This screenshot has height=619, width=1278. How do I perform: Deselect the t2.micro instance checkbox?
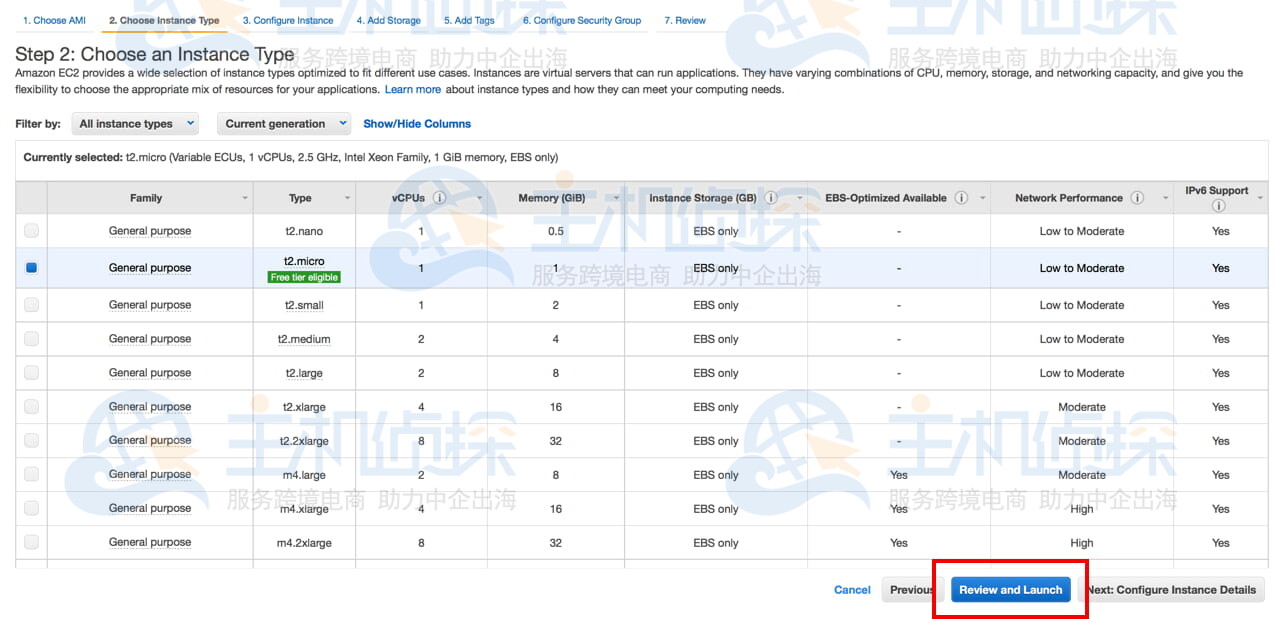[31, 268]
